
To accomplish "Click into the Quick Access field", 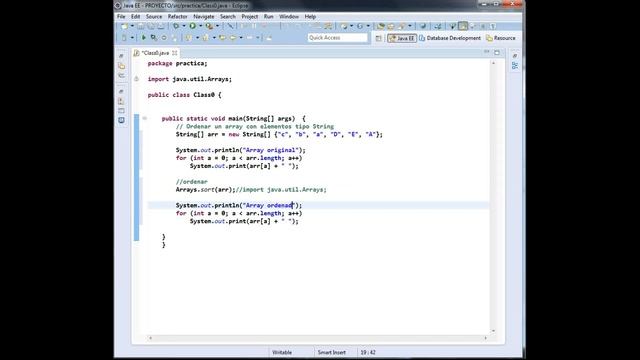I will click(x=338, y=38).
